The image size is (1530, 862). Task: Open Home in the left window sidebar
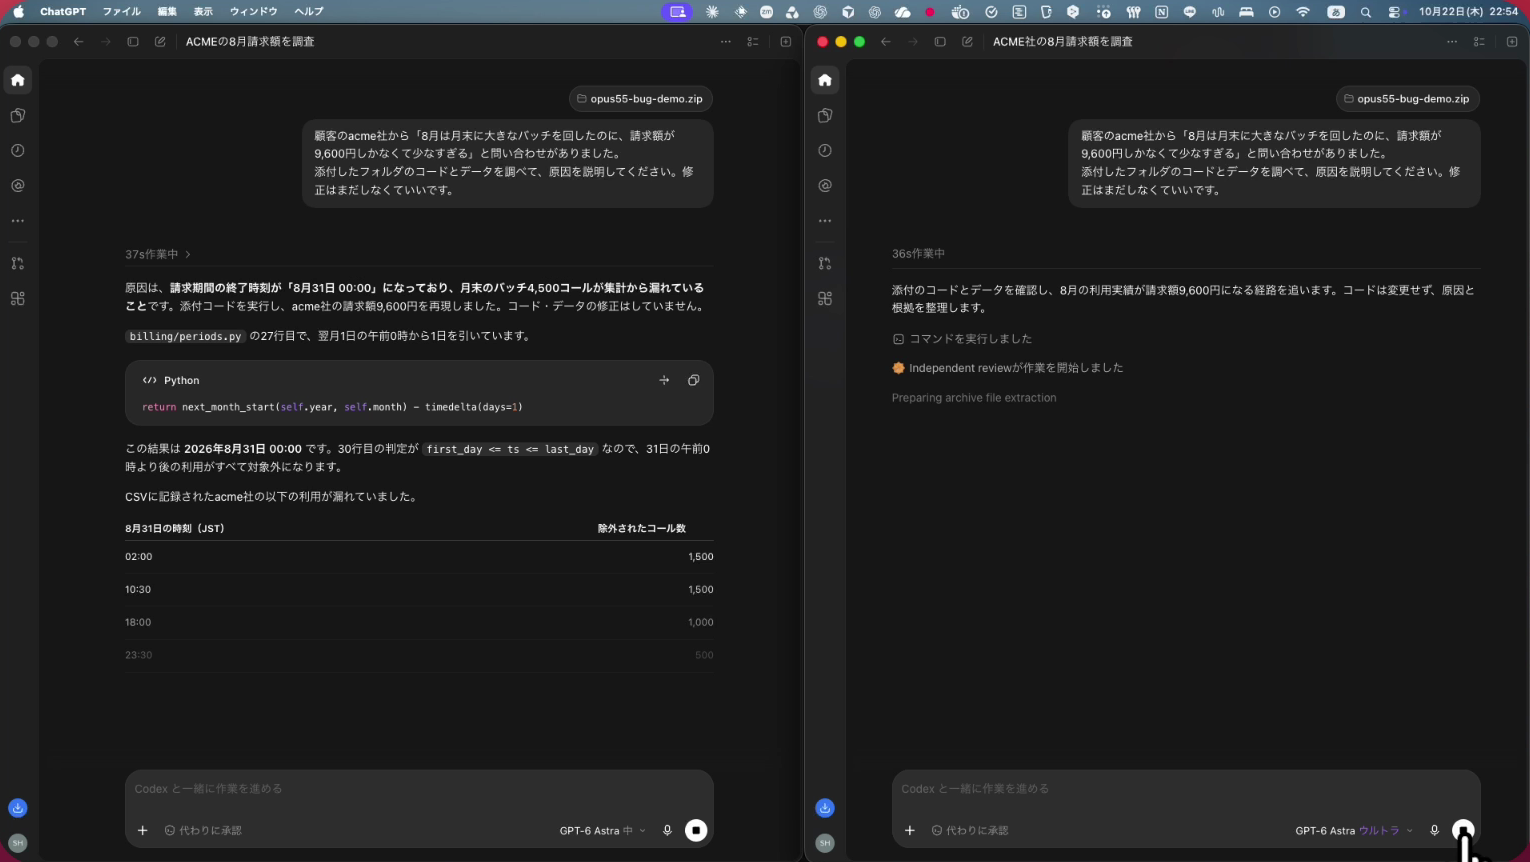18,80
